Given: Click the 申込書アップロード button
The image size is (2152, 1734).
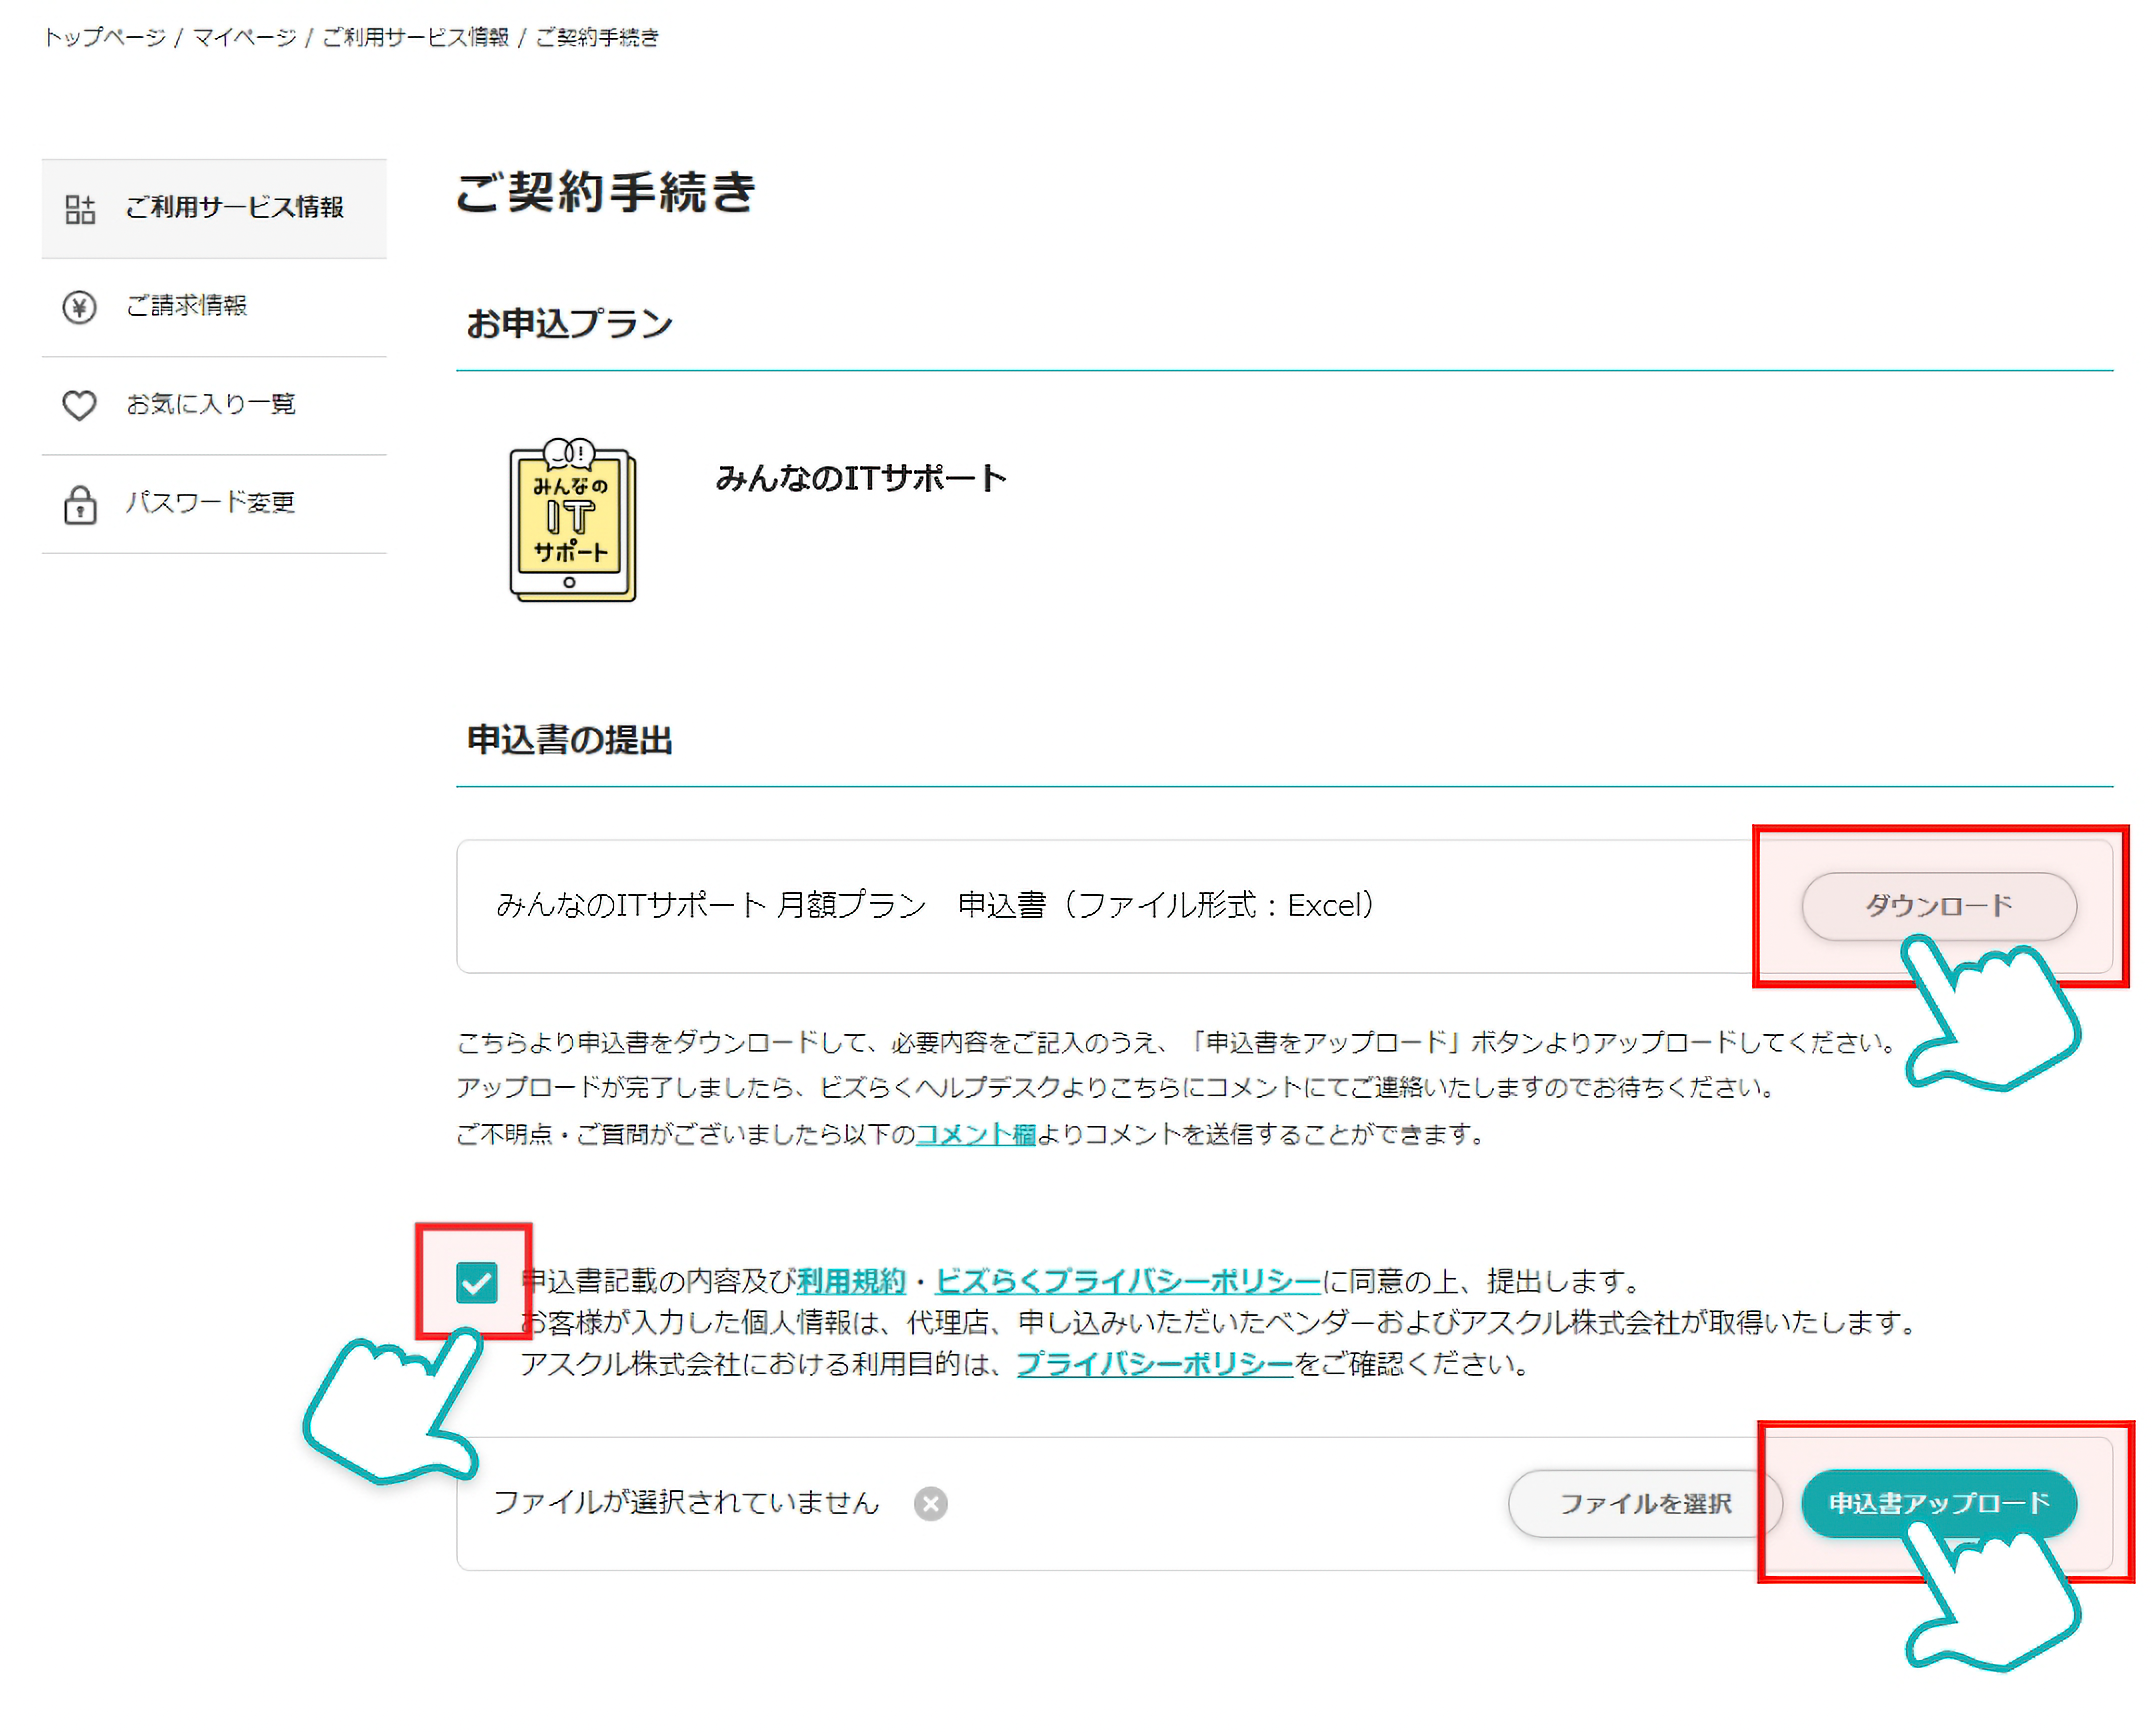Looking at the screenshot, I should tap(1939, 1503).
